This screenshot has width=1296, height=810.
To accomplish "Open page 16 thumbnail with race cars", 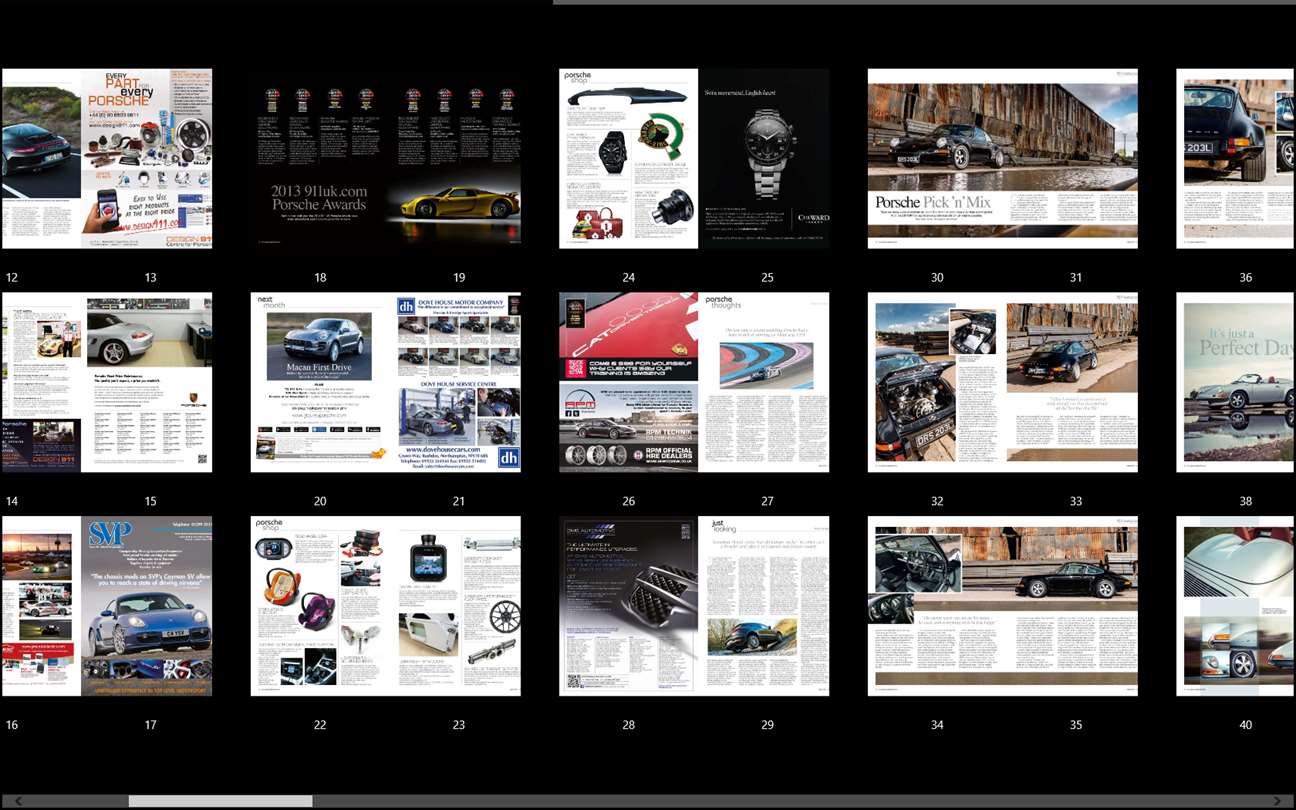I will pos(41,606).
